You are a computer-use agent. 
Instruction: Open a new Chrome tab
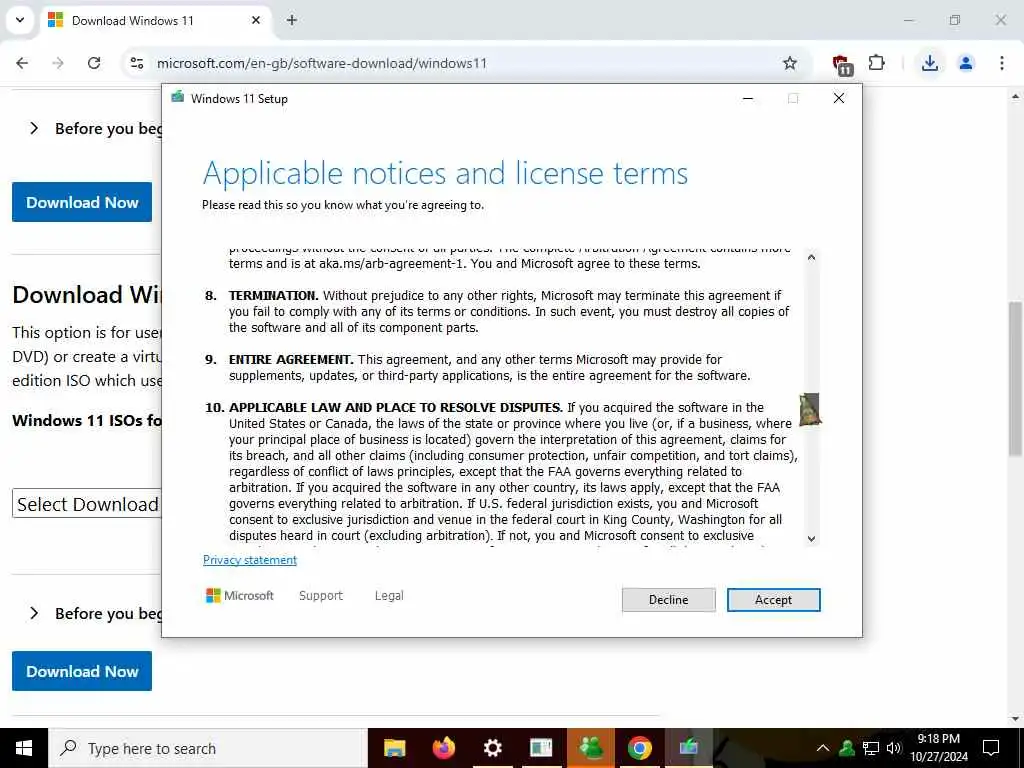point(292,20)
